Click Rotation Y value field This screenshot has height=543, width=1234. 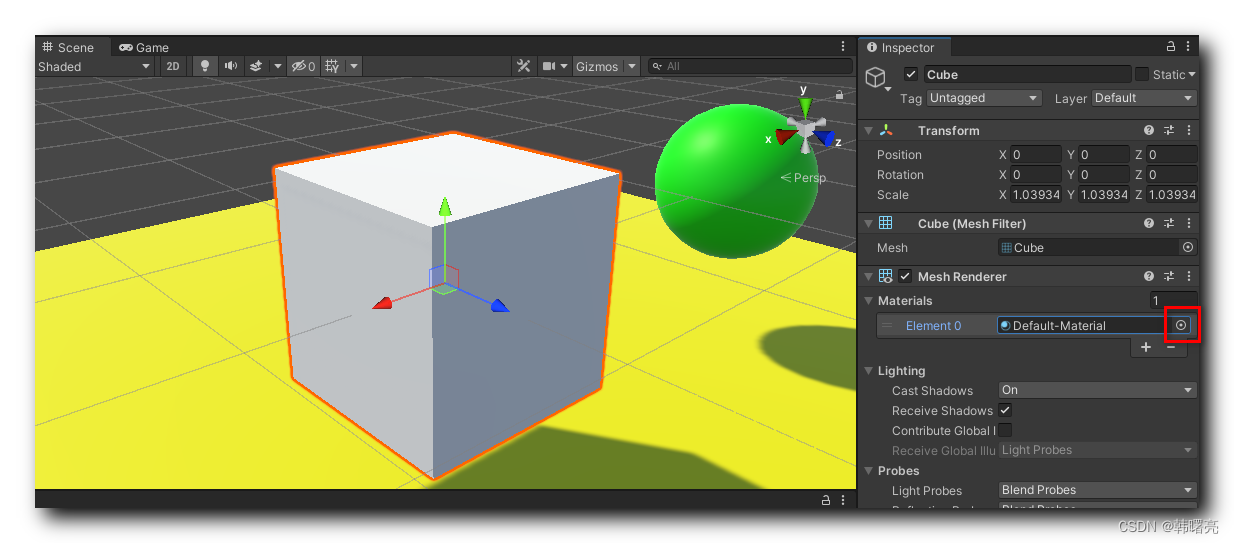1104,175
